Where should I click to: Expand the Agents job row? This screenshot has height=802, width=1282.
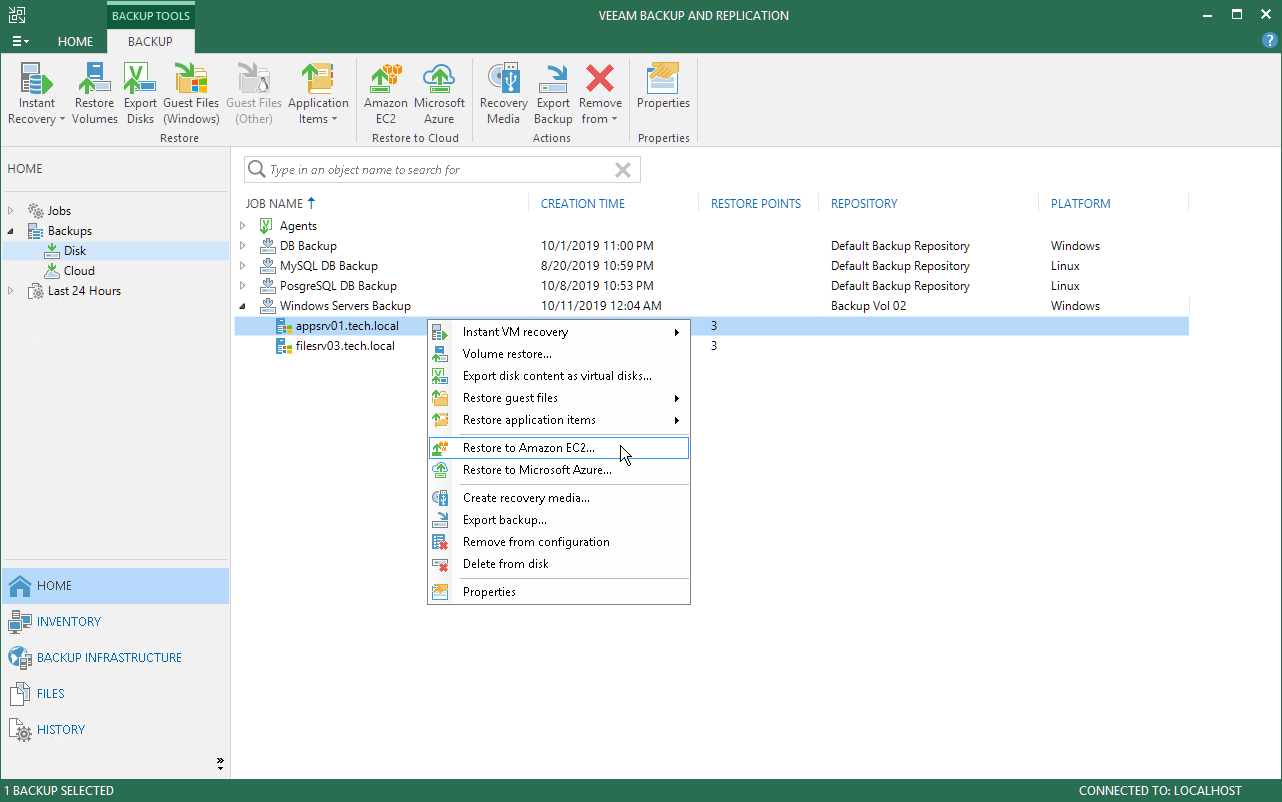pyautogui.click(x=242, y=226)
